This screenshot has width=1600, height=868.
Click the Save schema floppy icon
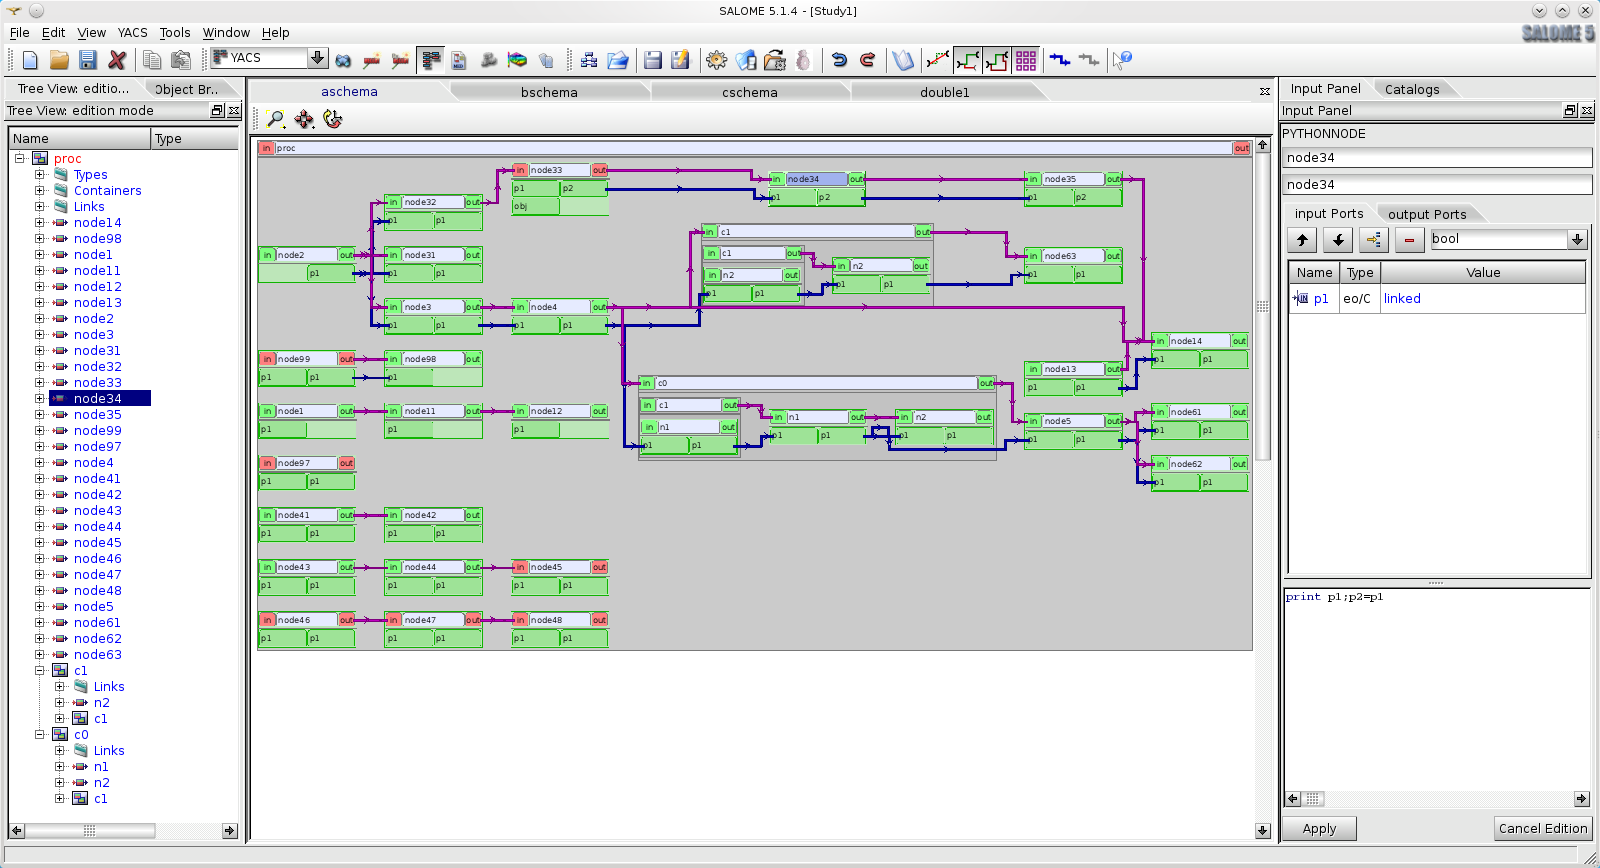point(653,60)
